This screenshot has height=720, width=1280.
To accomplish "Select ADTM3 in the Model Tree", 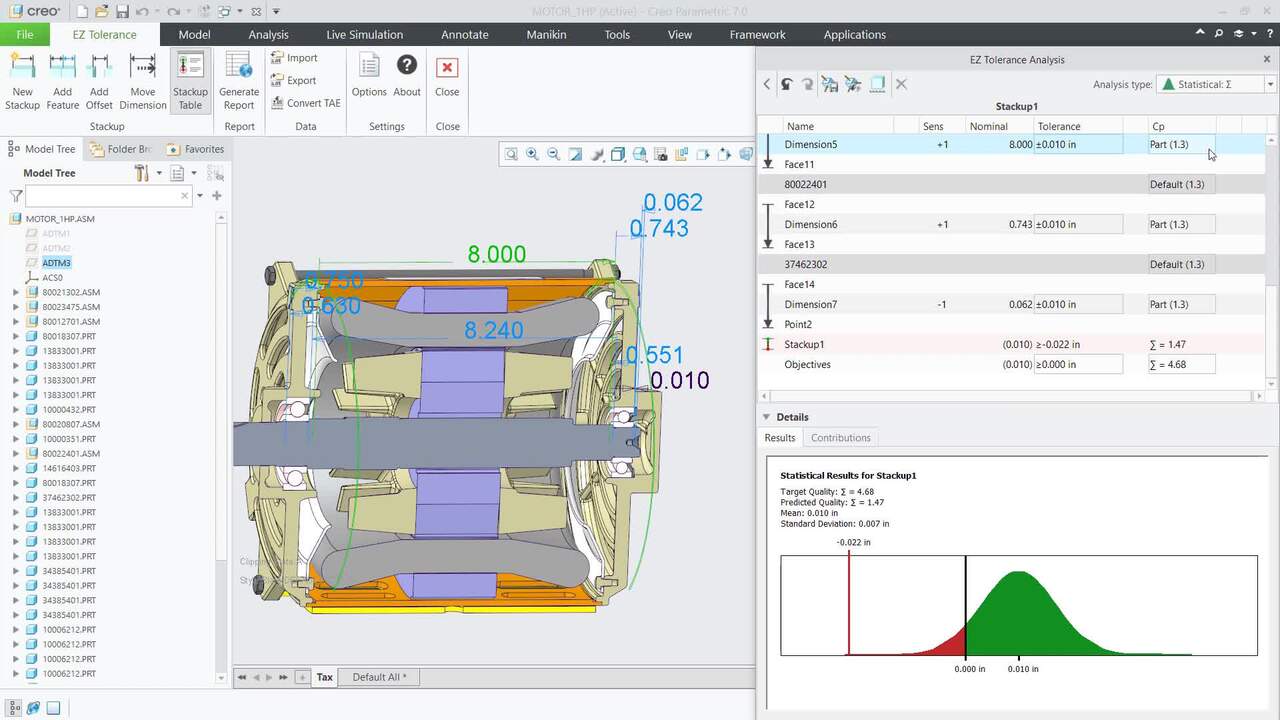I will pos(56,263).
